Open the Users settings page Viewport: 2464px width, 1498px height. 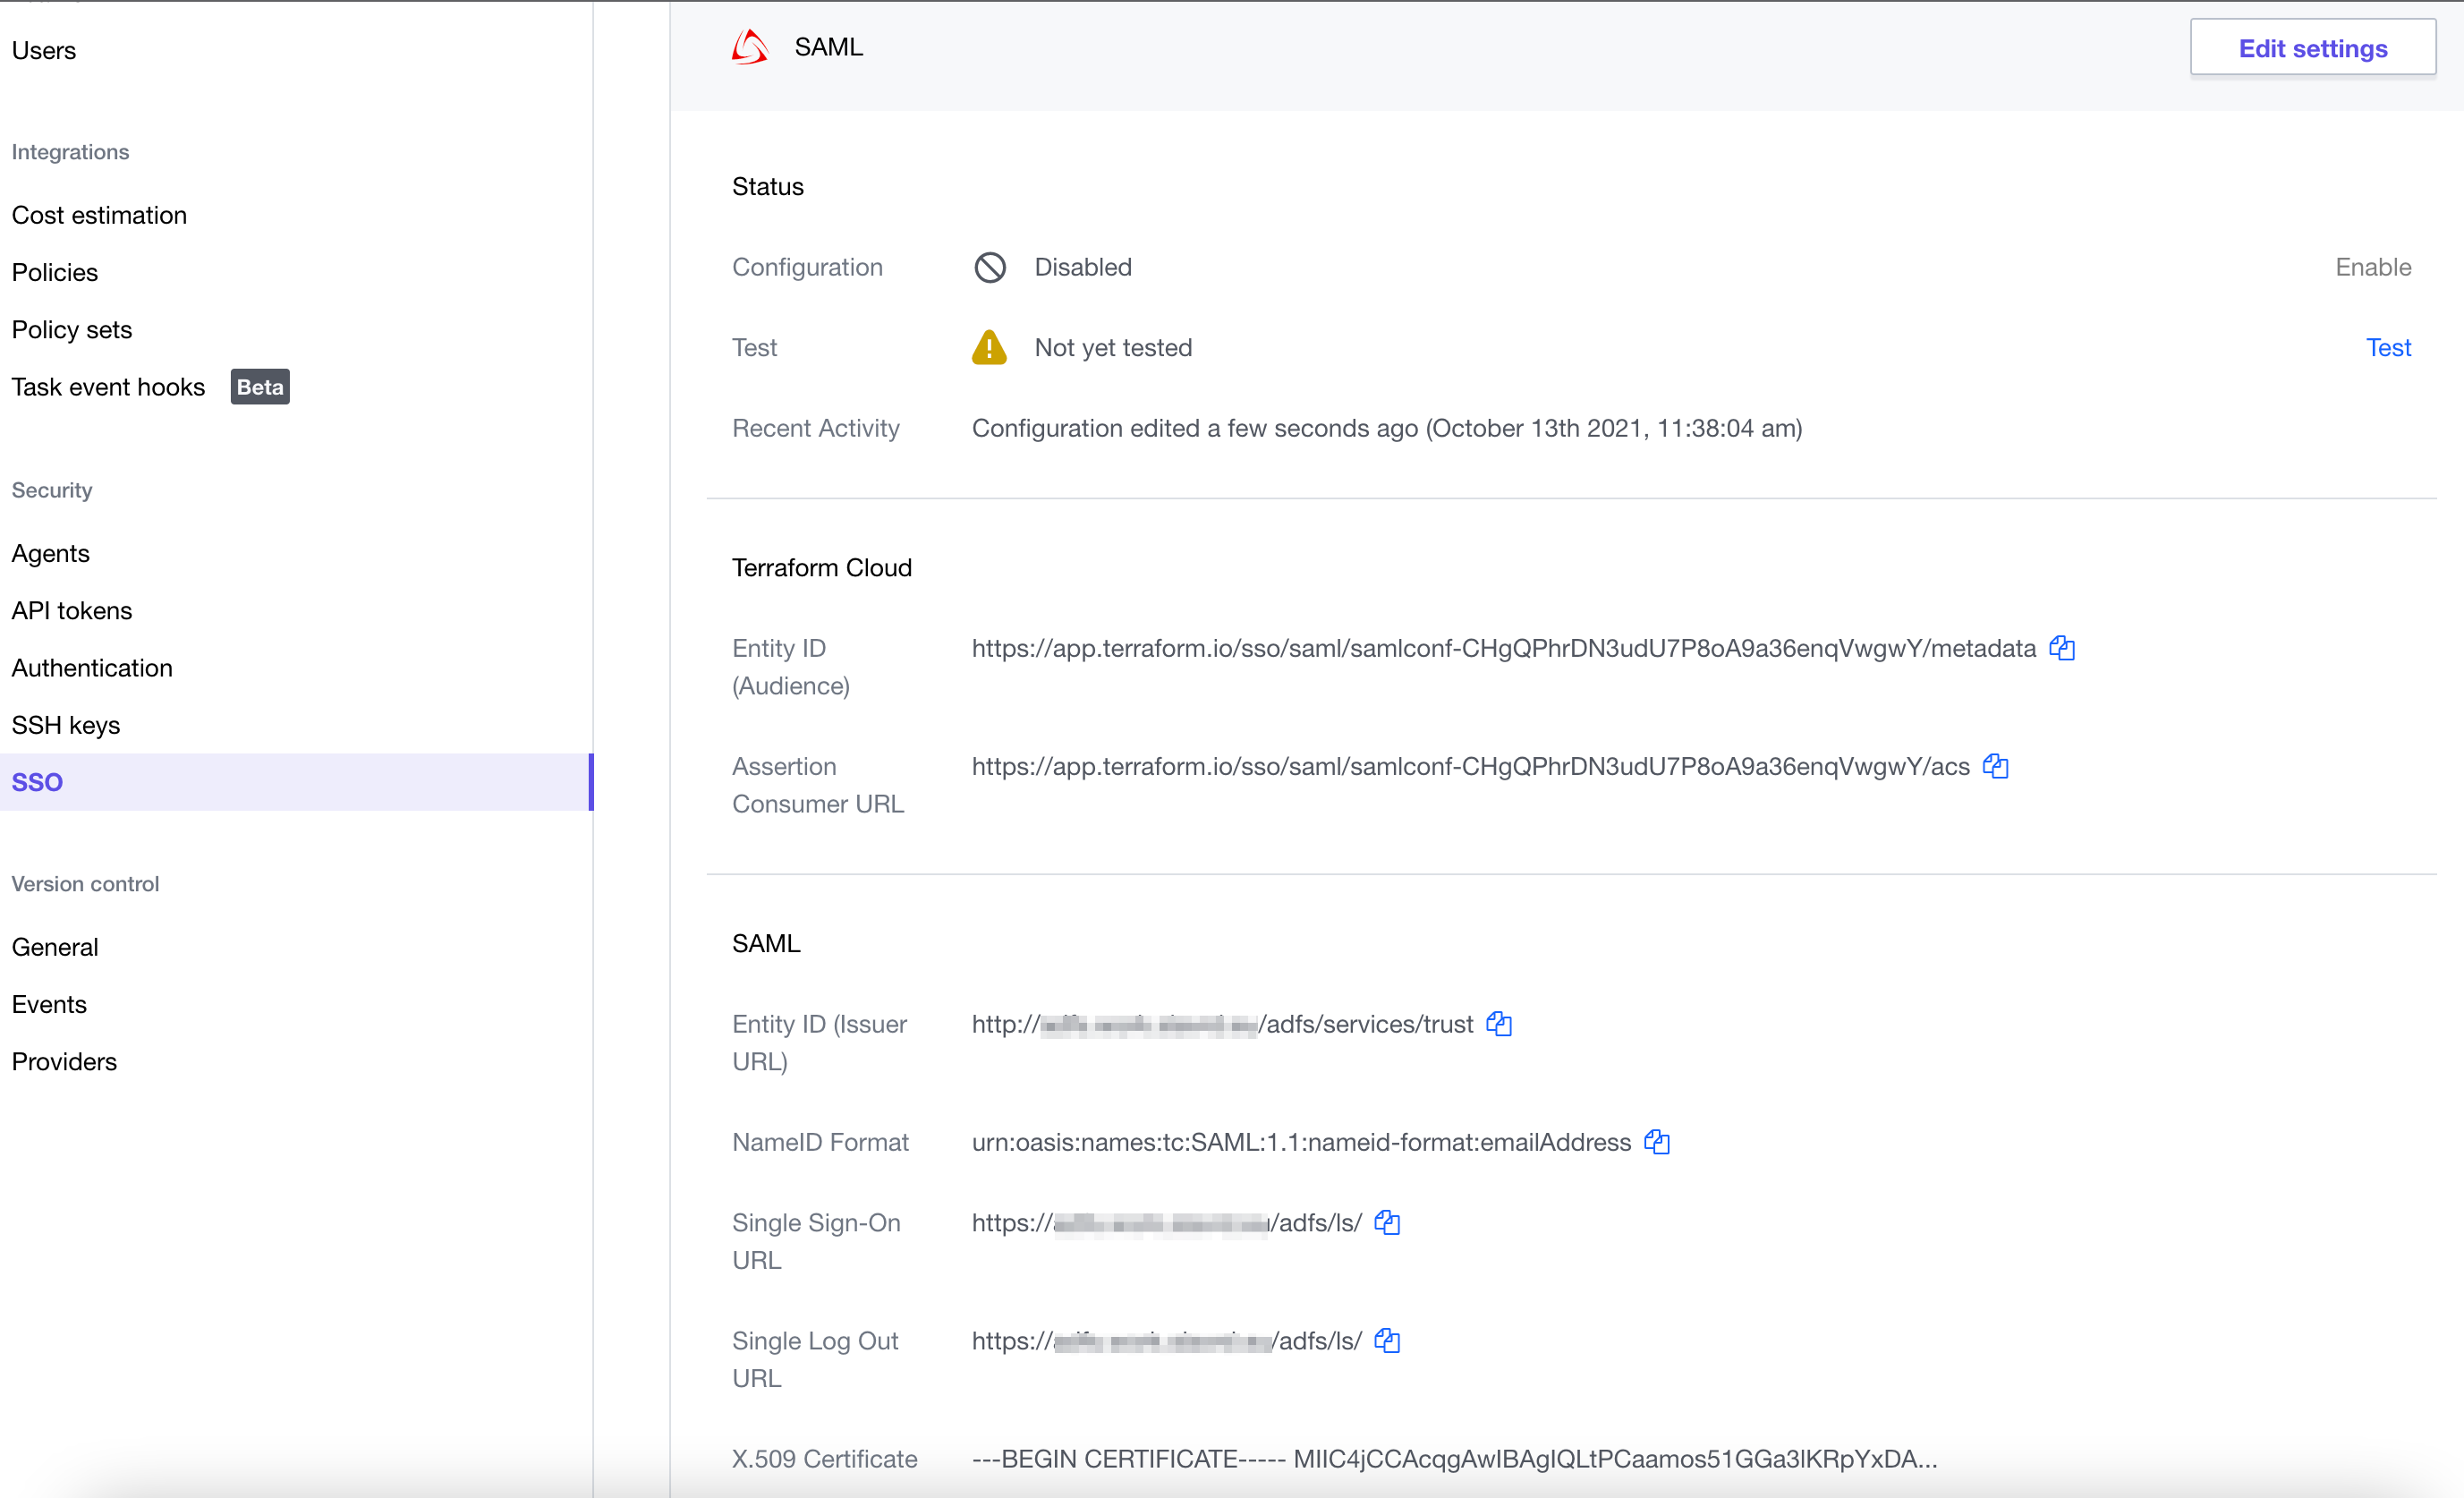coord(44,50)
